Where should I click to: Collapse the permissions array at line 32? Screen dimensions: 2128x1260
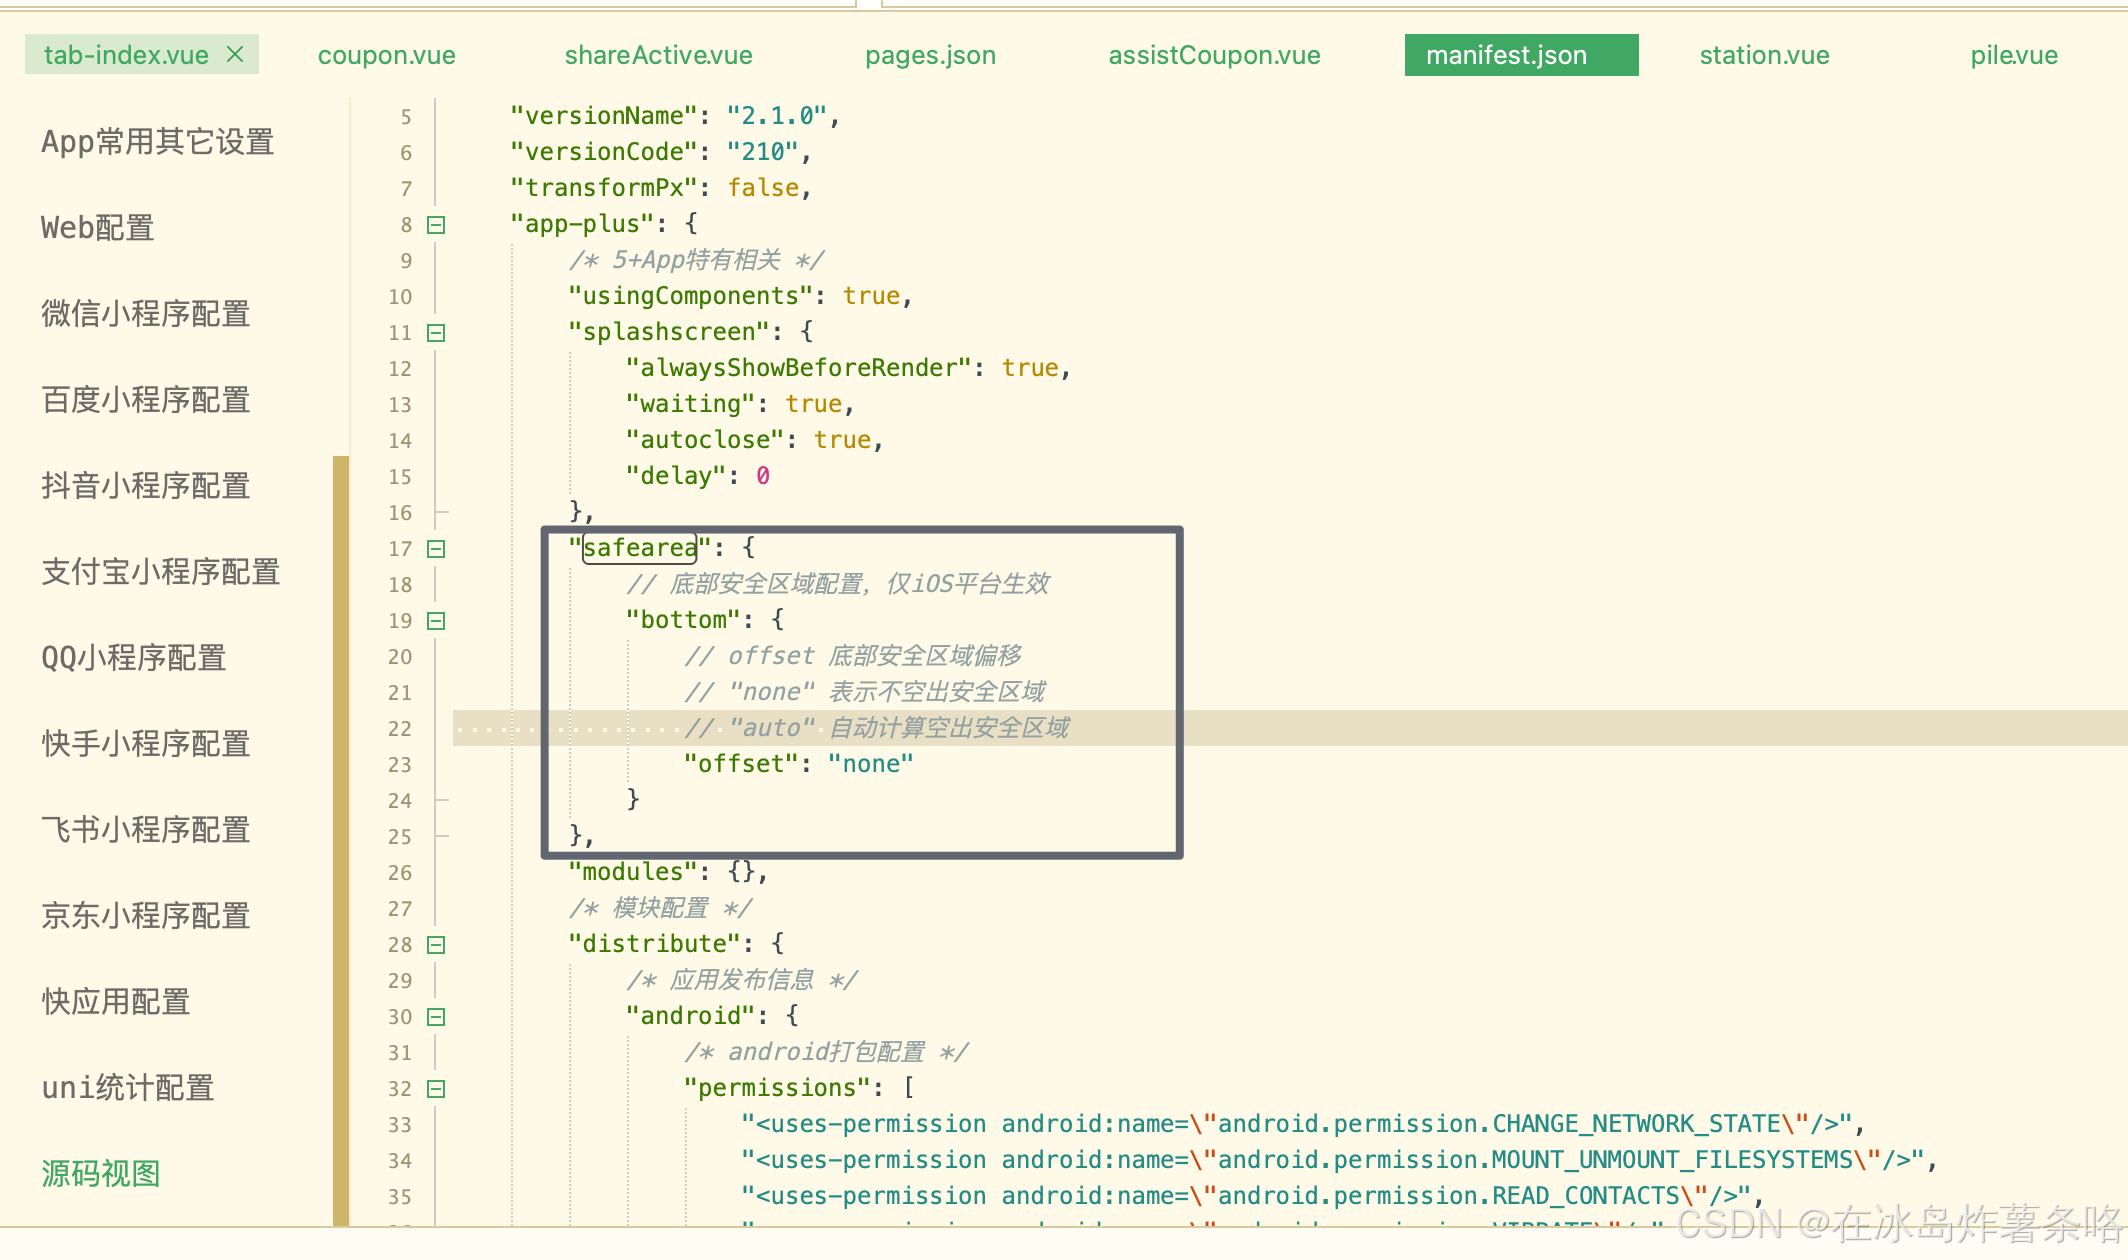click(436, 1089)
